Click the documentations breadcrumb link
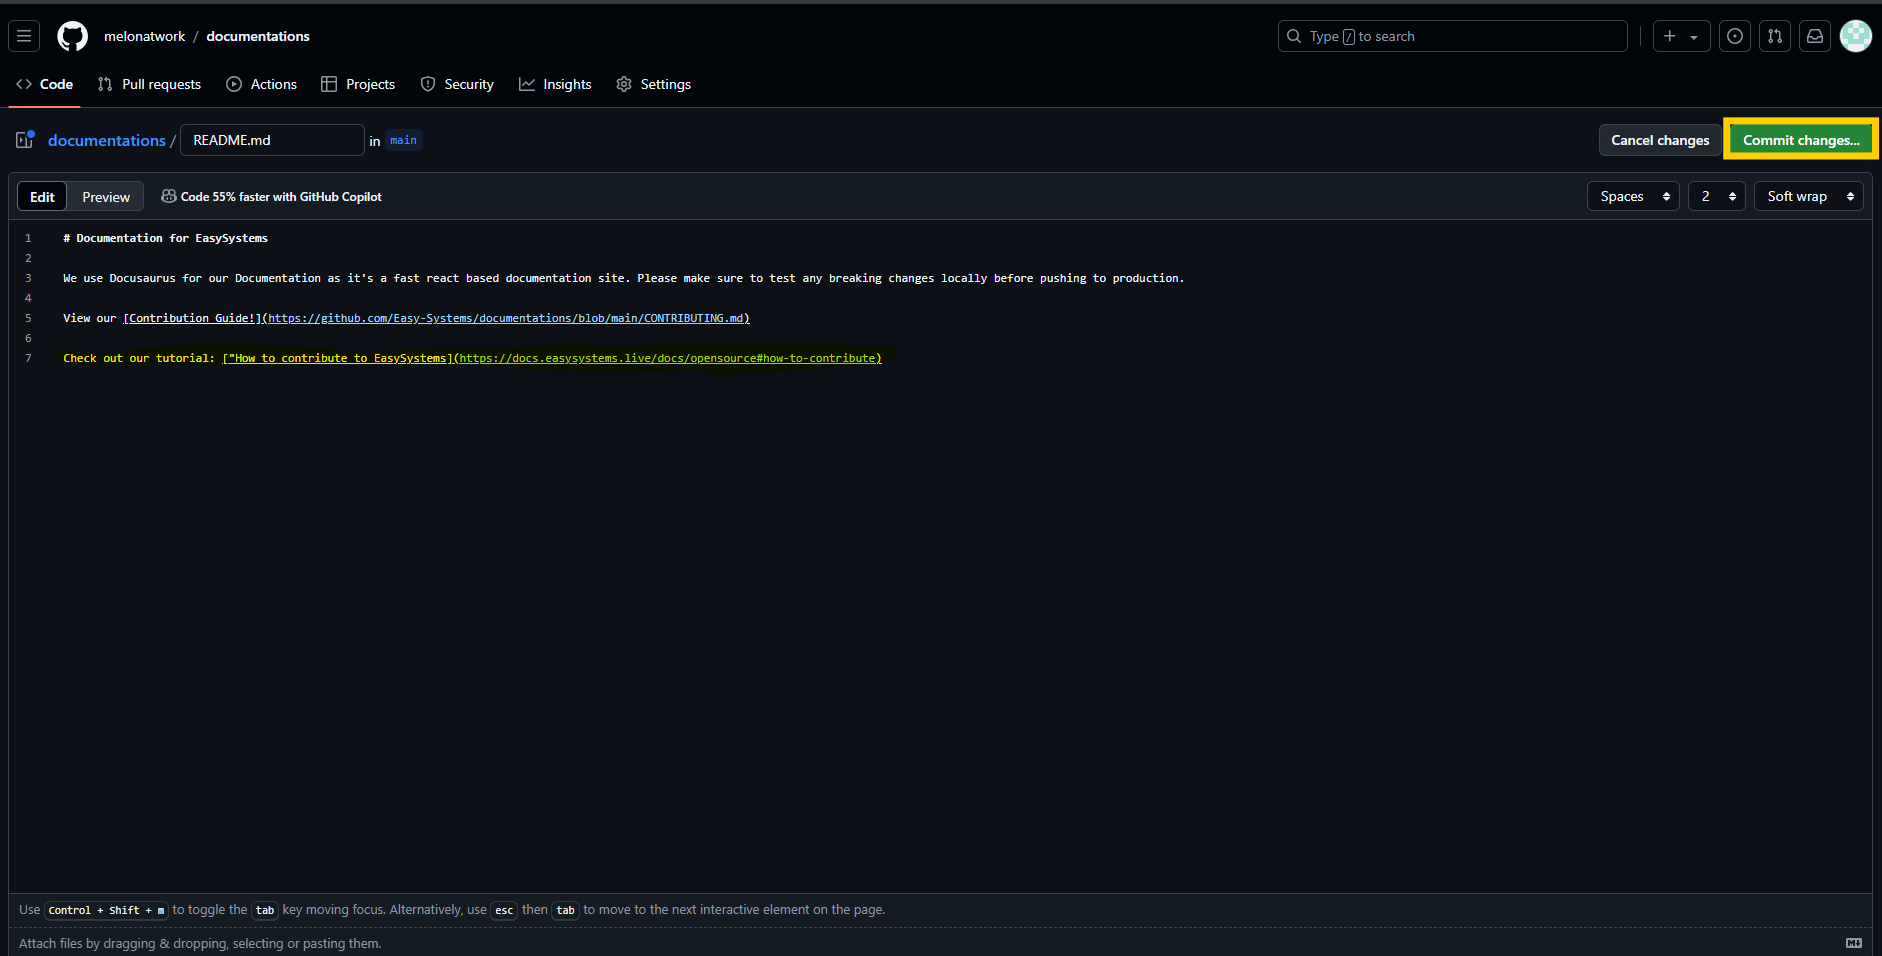Image resolution: width=1882 pixels, height=956 pixels. click(107, 140)
